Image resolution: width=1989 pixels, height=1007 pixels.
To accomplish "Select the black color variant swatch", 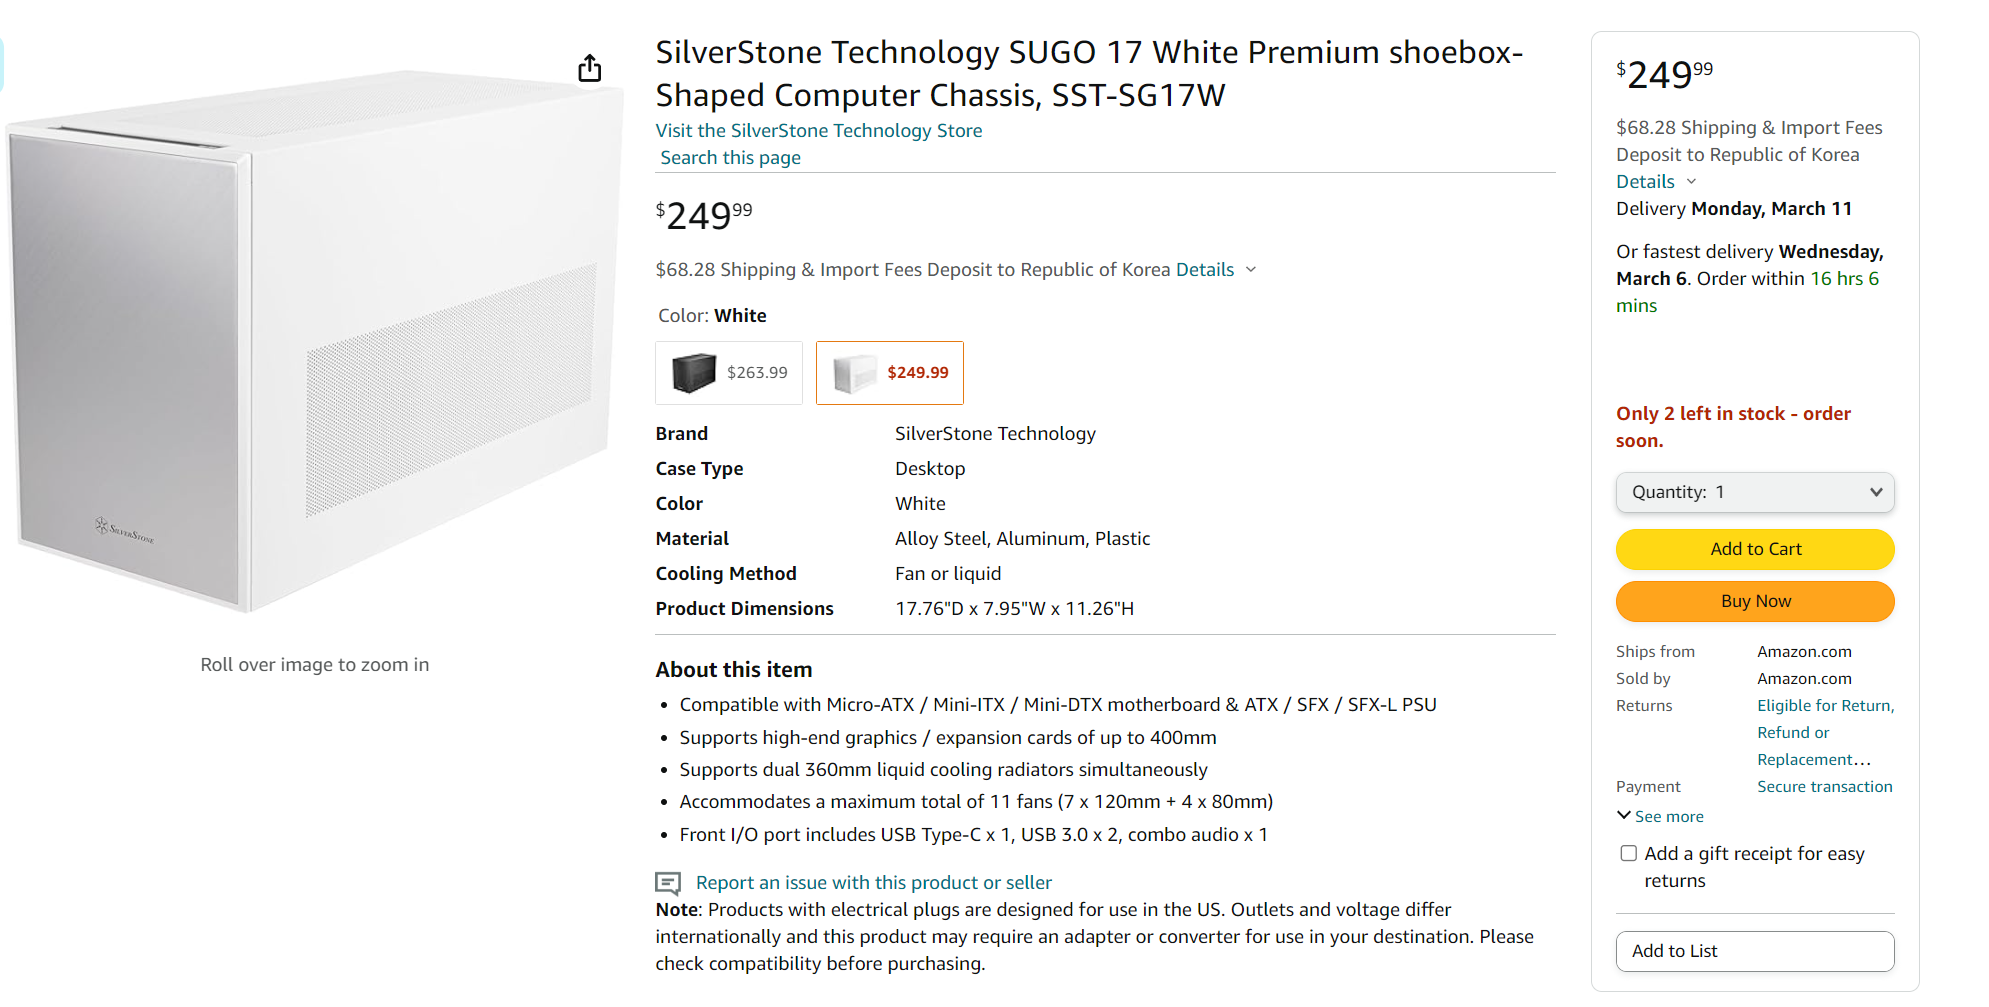I will click(729, 373).
